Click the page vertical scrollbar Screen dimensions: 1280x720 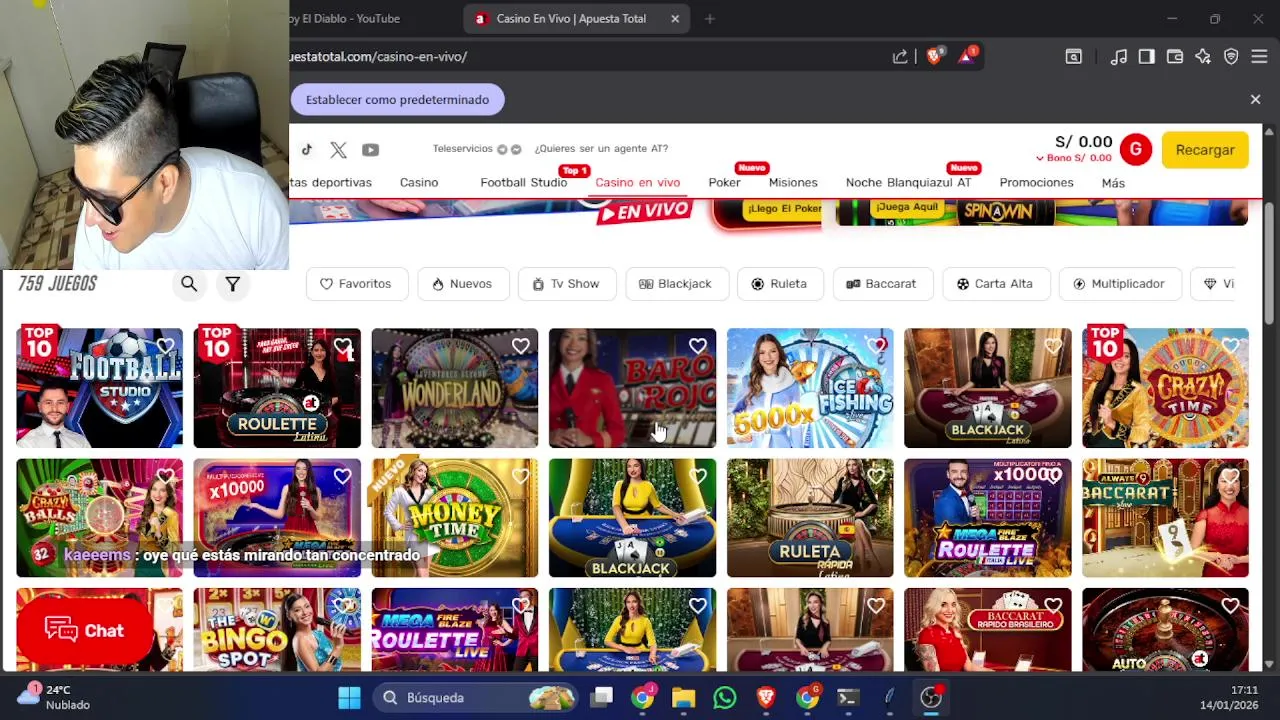(x=1270, y=262)
